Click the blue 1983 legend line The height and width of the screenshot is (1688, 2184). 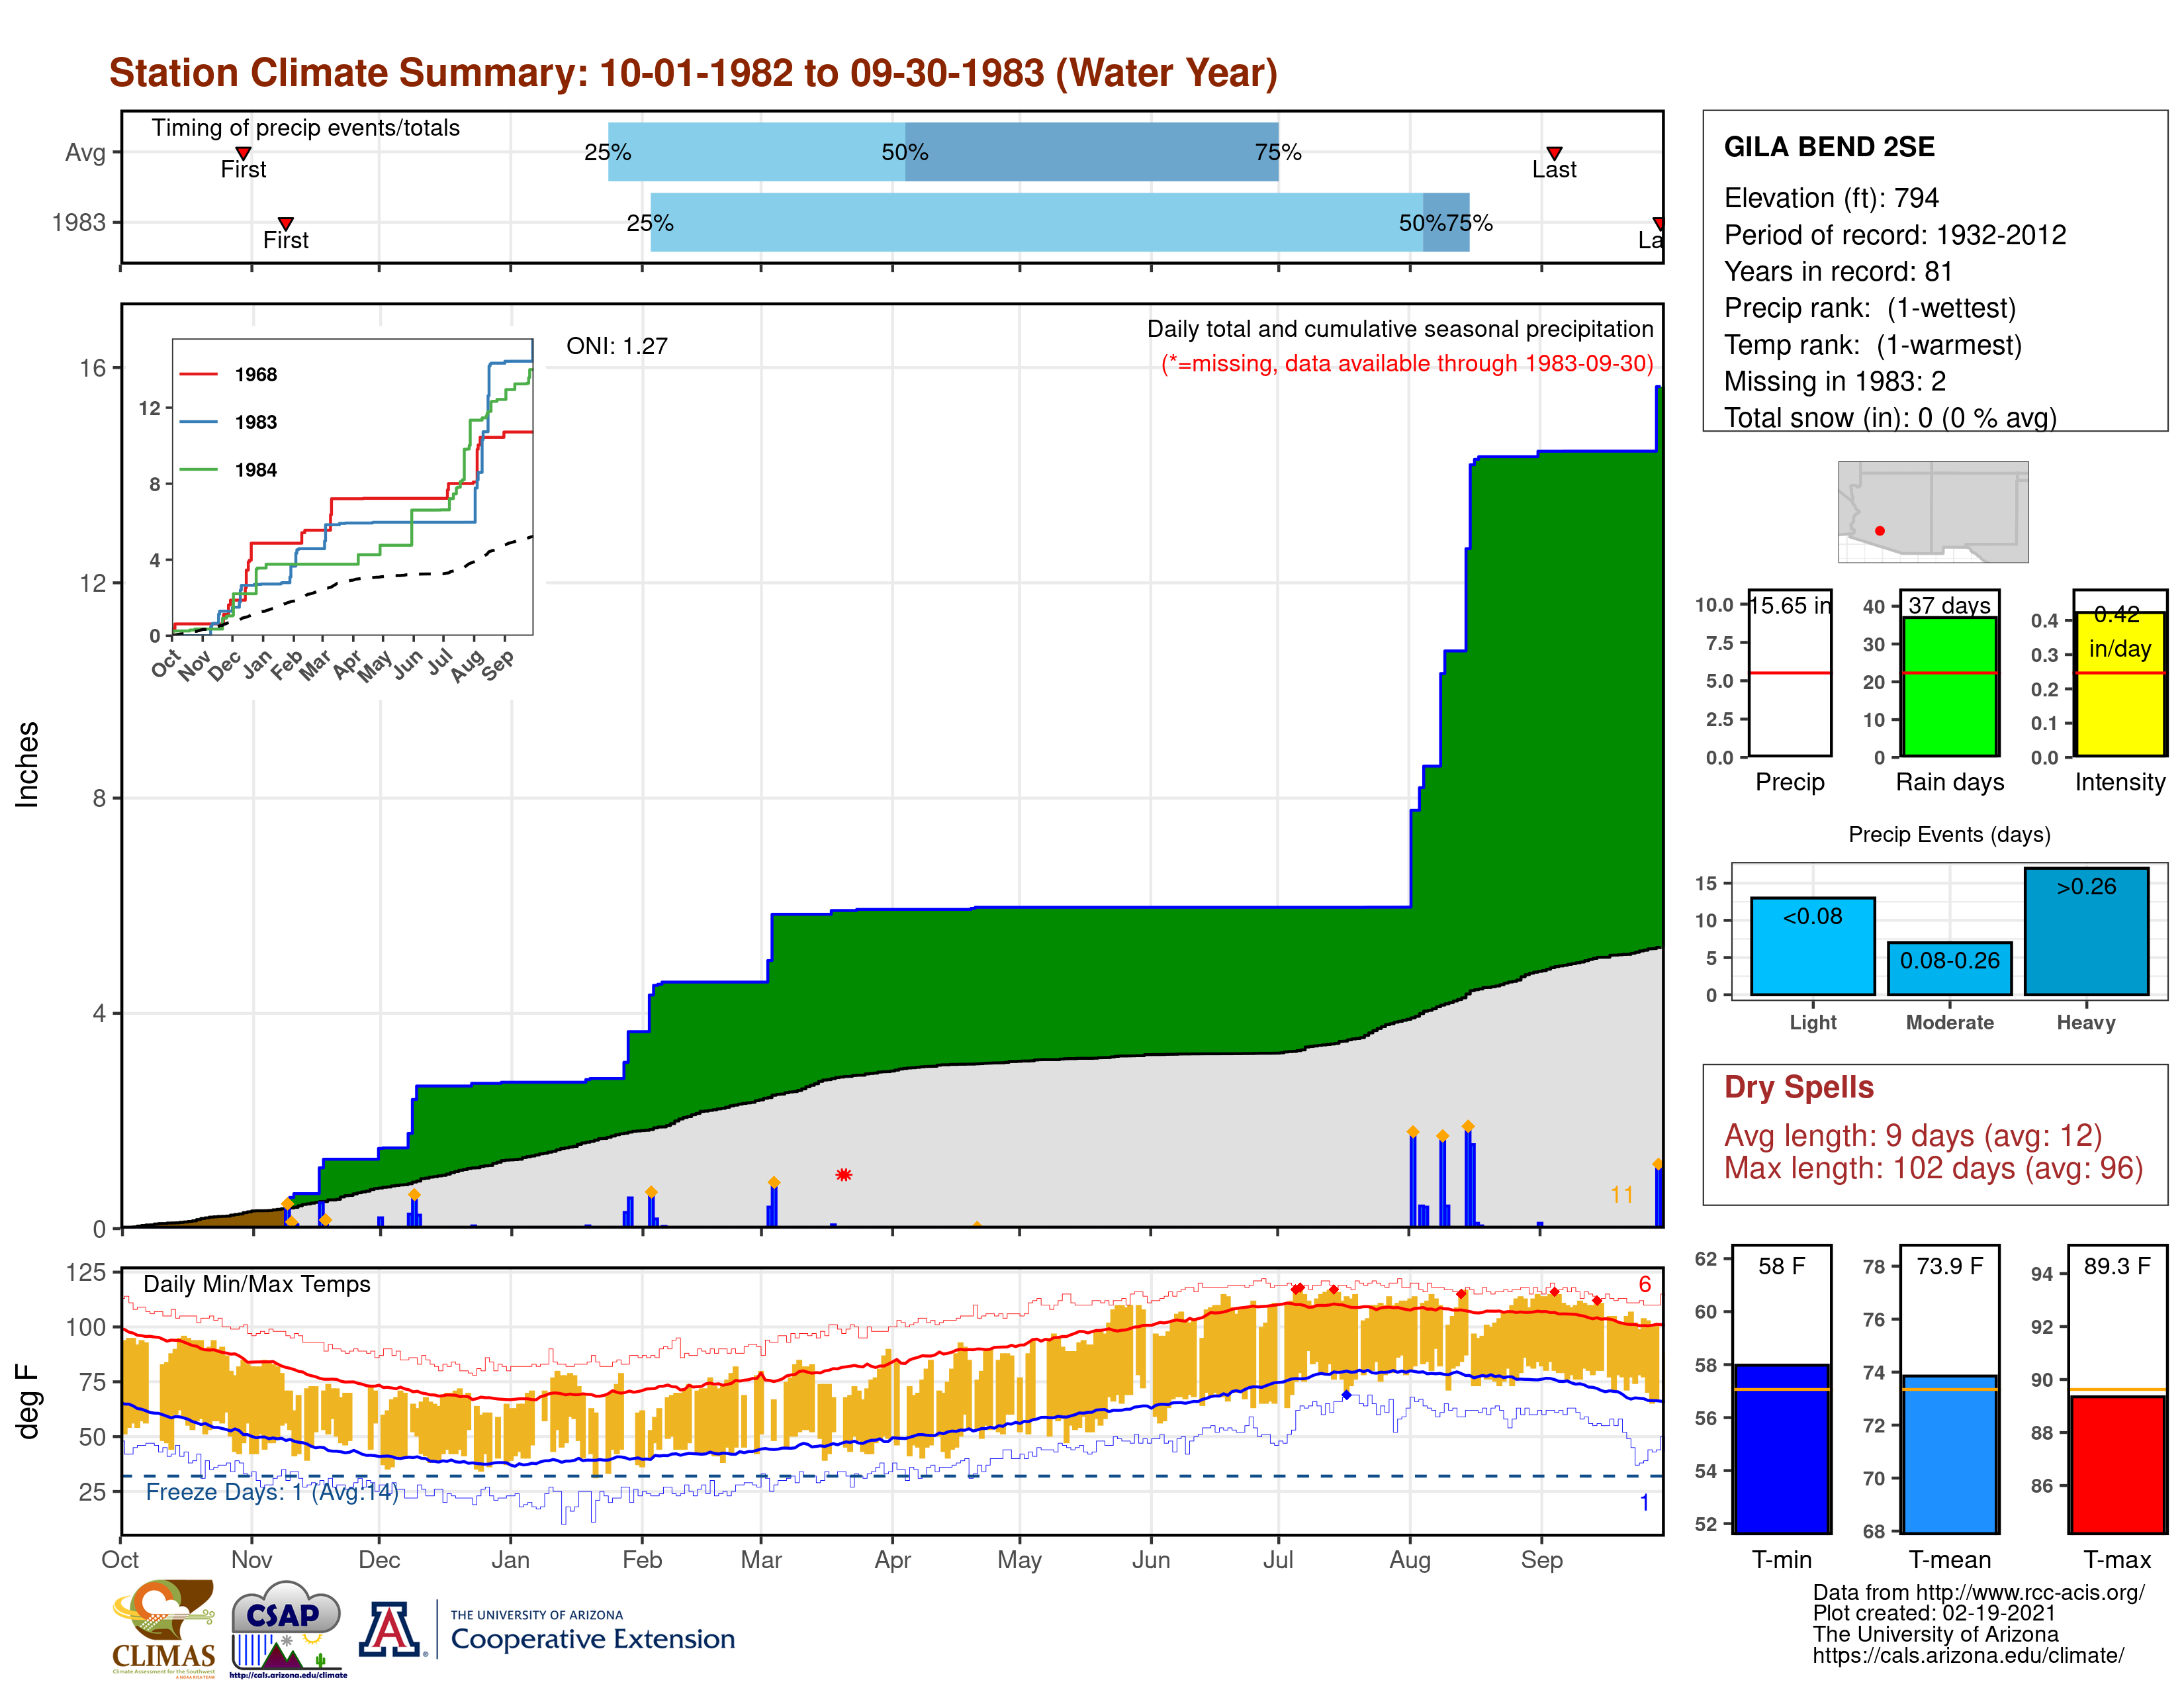tap(198, 422)
